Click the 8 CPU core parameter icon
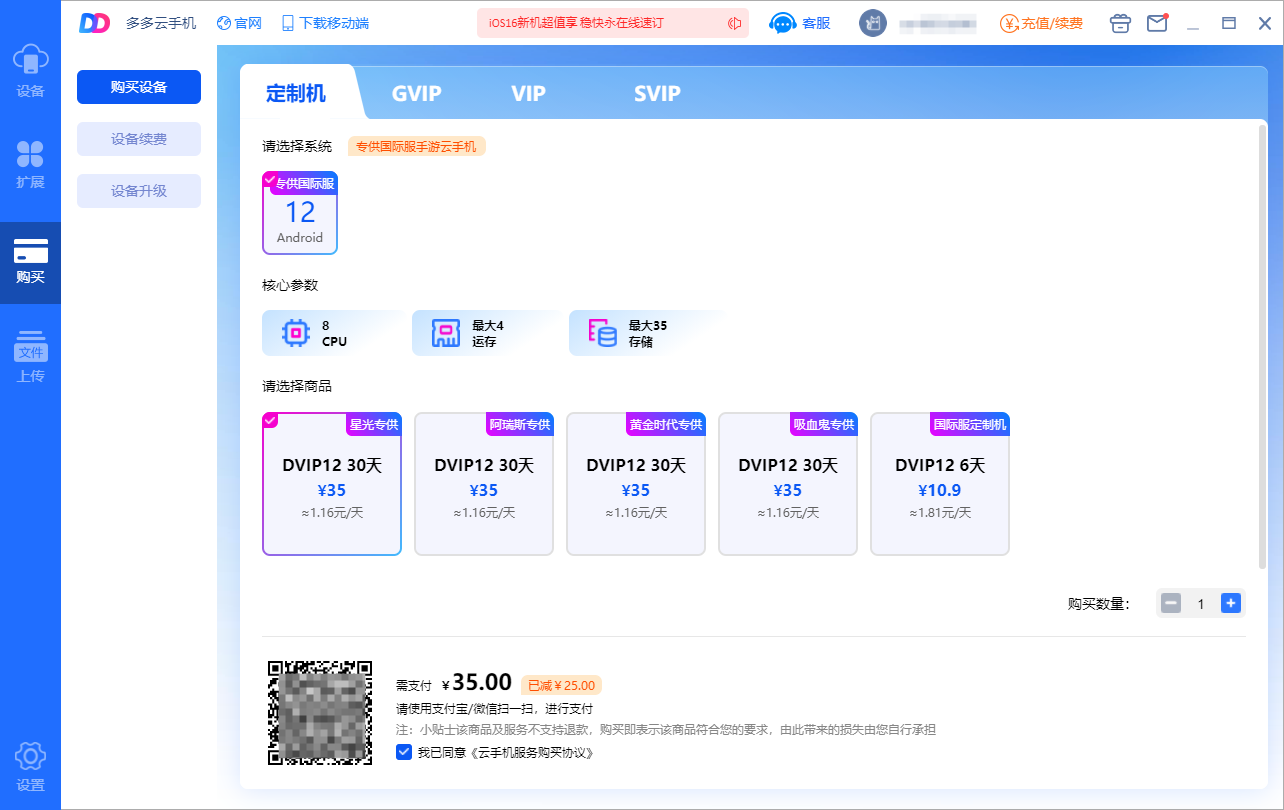This screenshot has height=810, width=1284. (x=296, y=333)
